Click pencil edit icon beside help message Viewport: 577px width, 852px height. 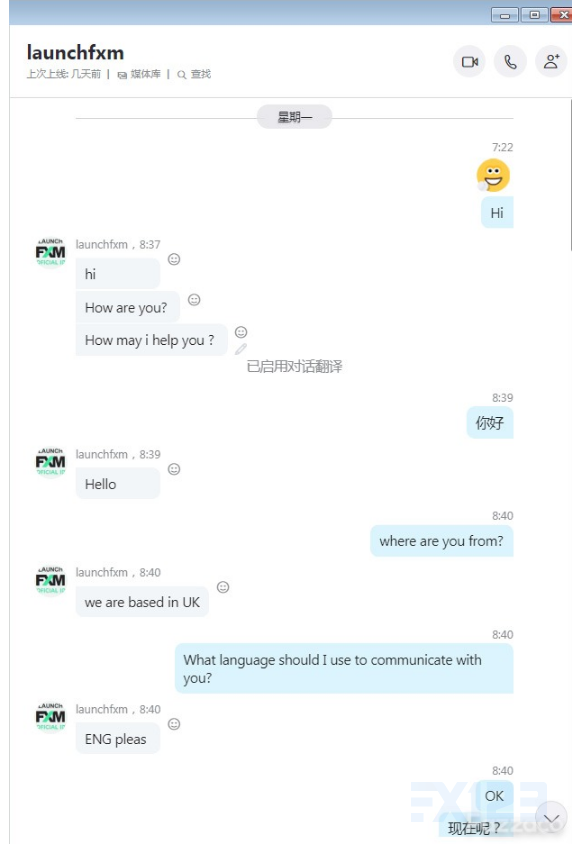pyautogui.click(x=241, y=349)
